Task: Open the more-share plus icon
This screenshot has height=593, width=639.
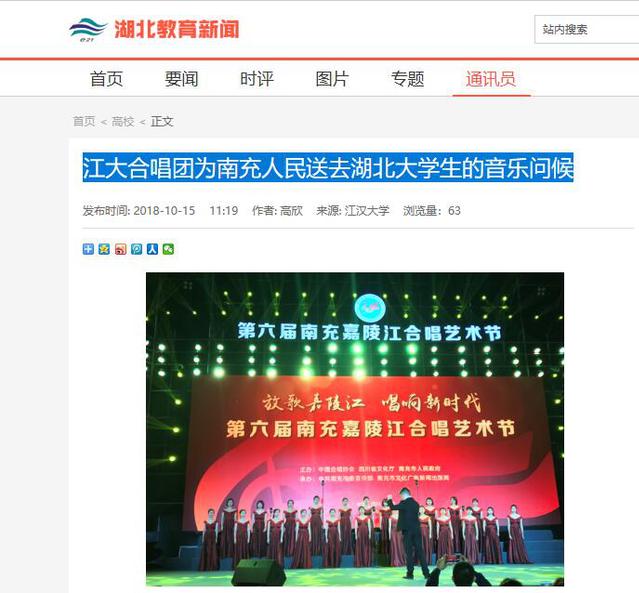Action: [88, 249]
